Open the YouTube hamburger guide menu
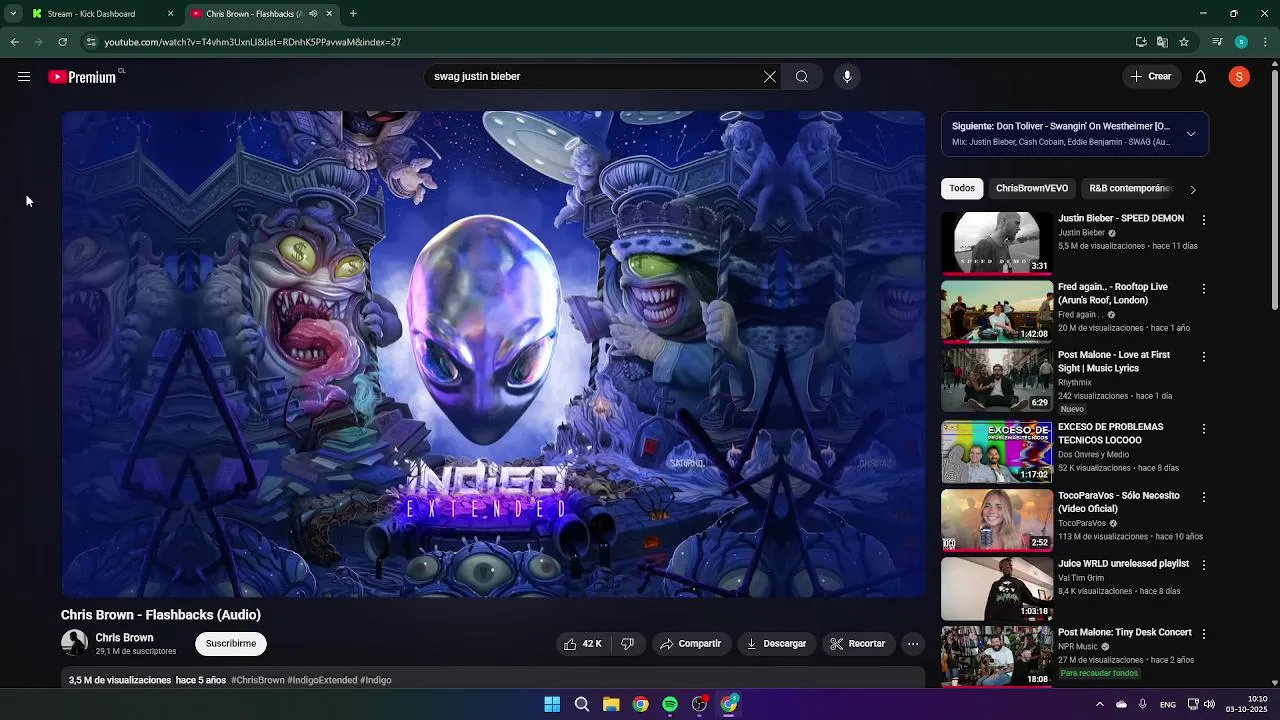 tap(24, 77)
